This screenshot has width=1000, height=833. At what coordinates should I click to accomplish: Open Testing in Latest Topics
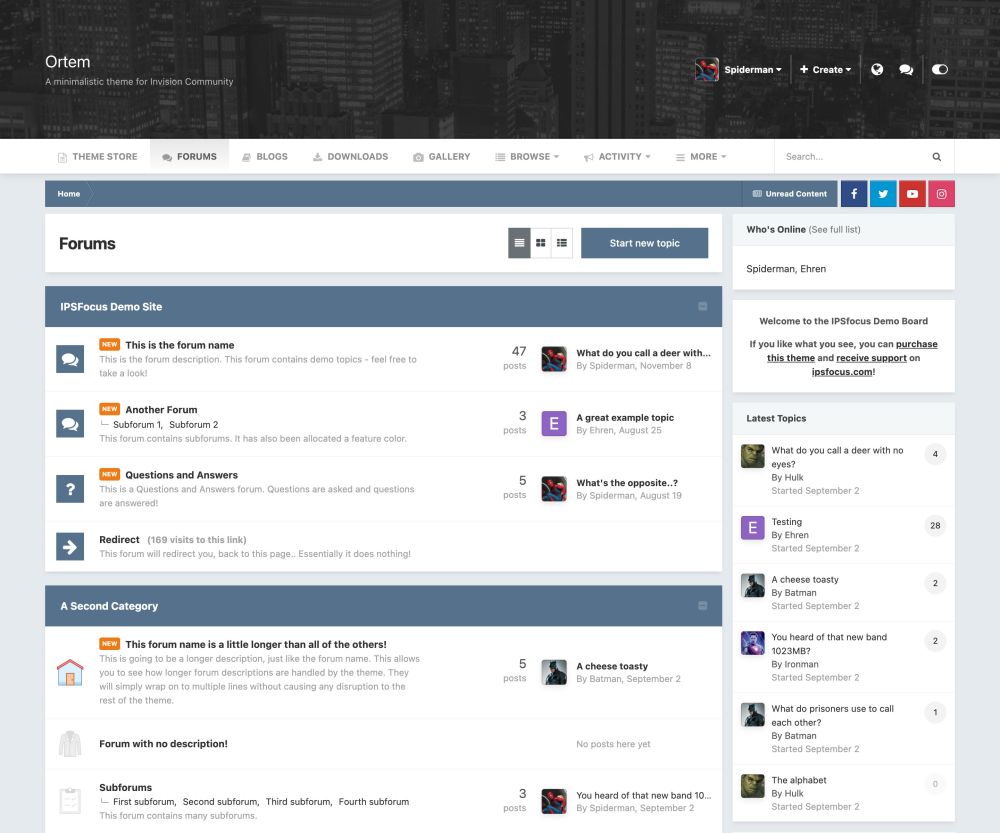coord(786,522)
